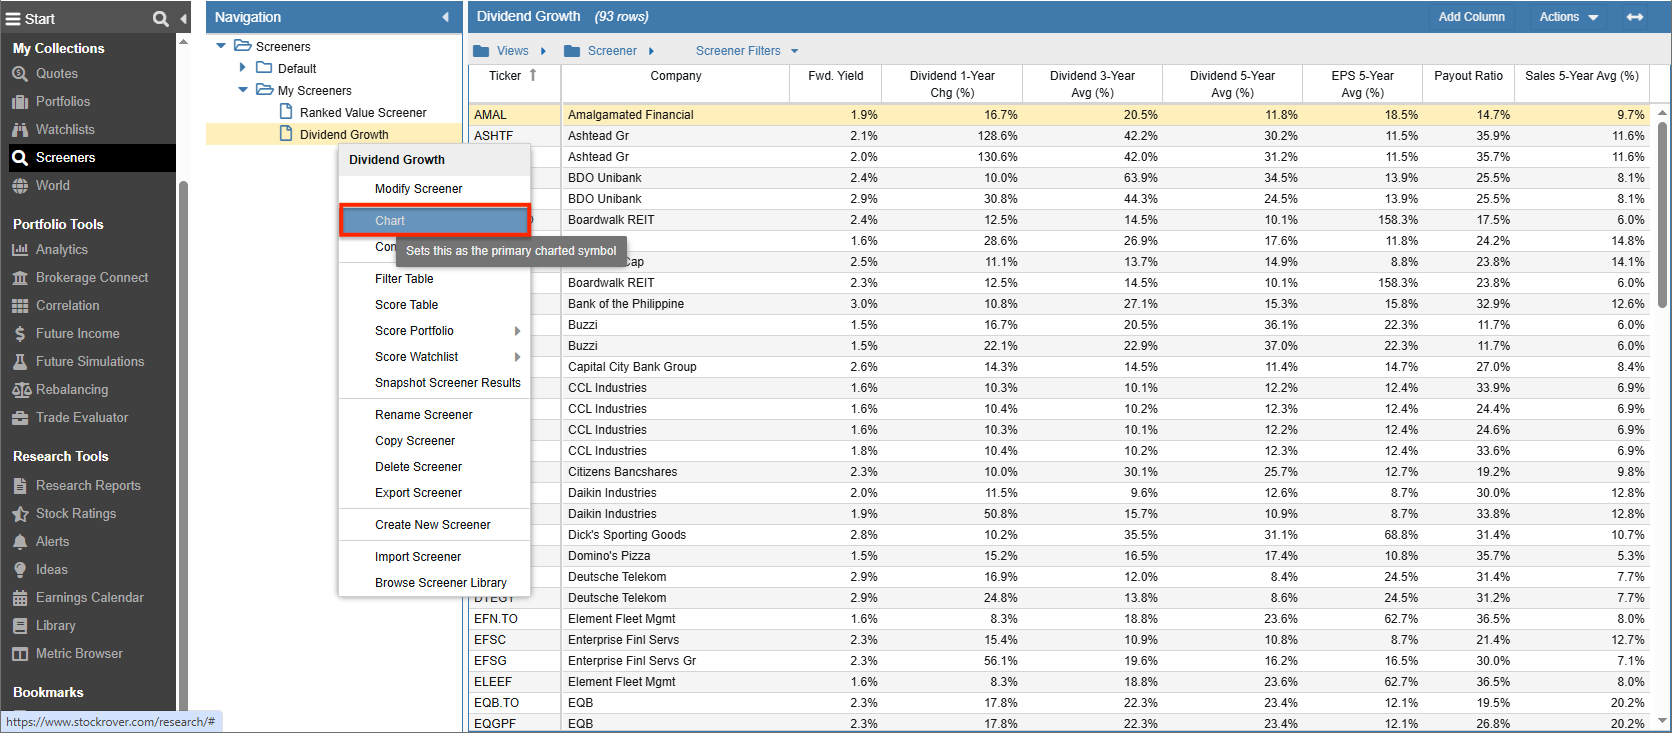This screenshot has width=1679, height=736.
Task: Expand the Default folder
Action: [x=243, y=68]
